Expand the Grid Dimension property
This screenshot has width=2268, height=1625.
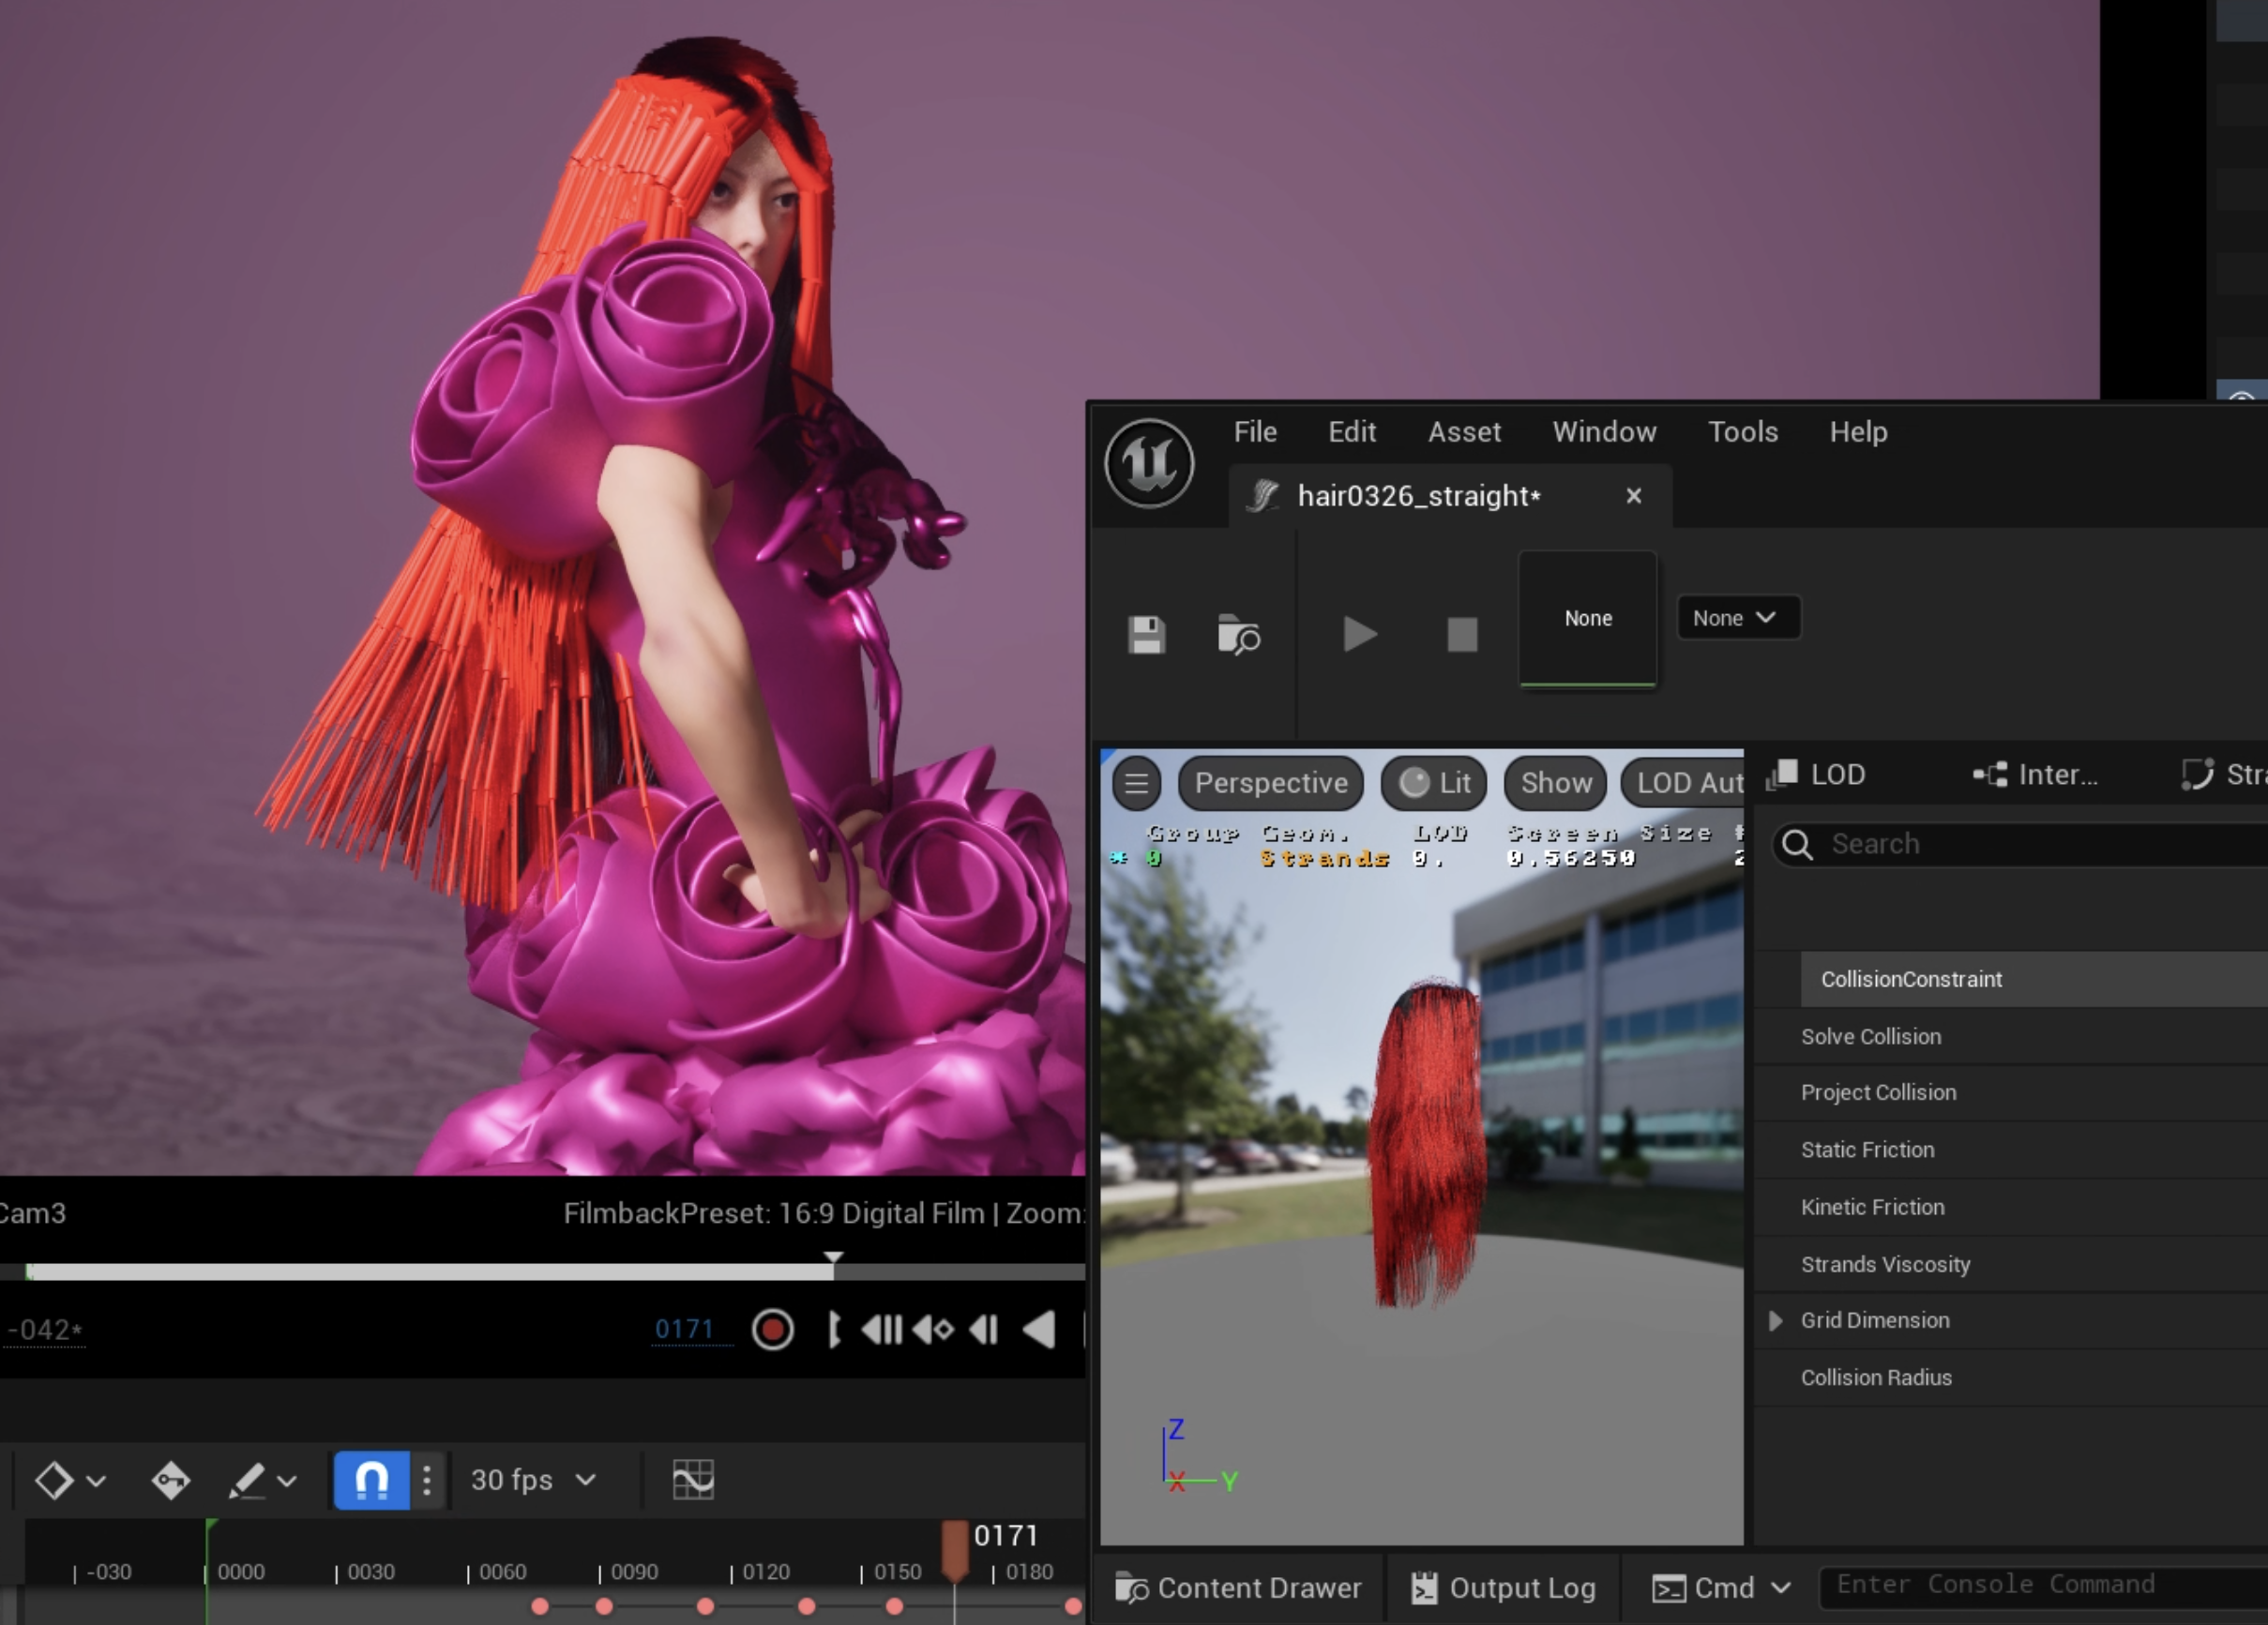pyautogui.click(x=1776, y=1321)
